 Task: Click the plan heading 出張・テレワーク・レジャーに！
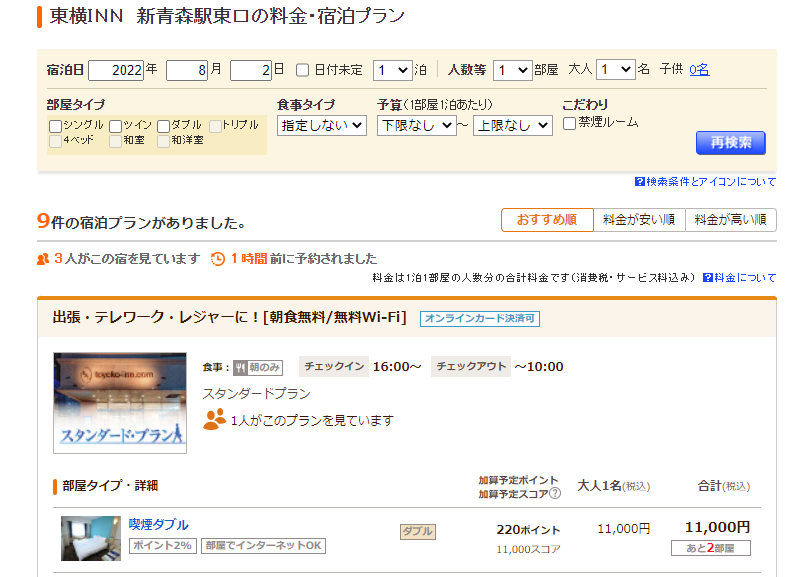[156, 317]
